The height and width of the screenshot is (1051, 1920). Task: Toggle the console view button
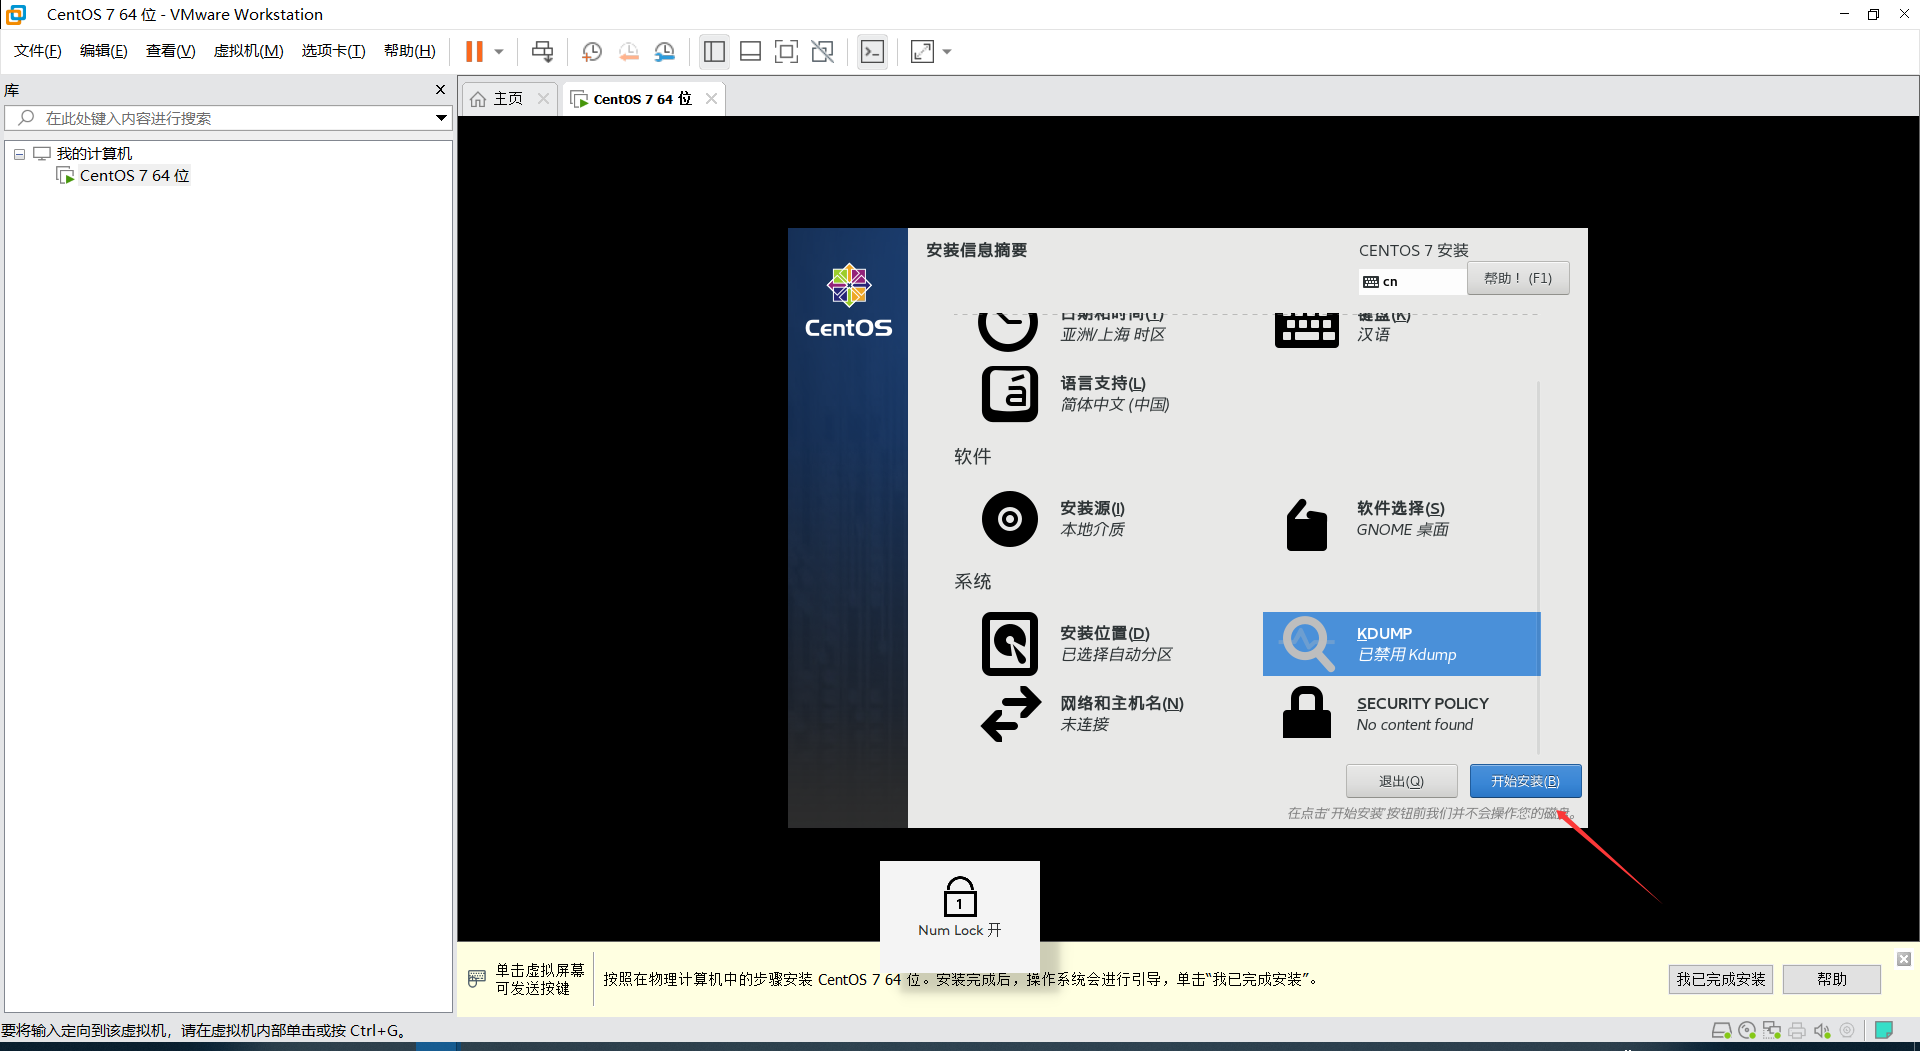[x=873, y=52]
